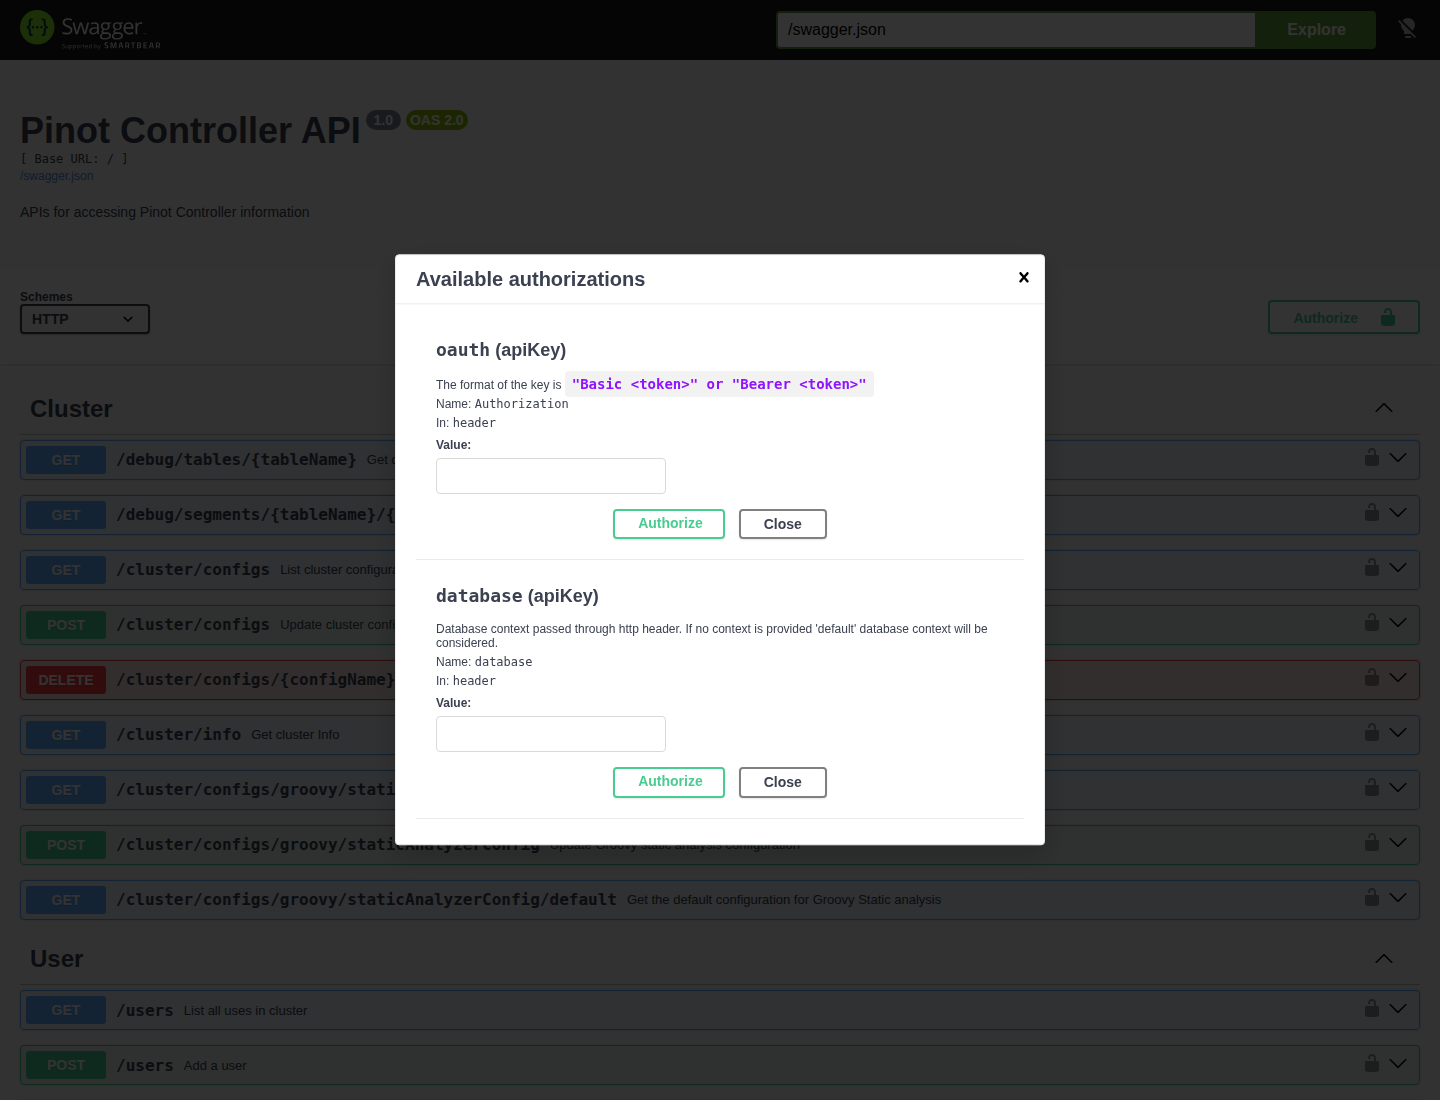The height and width of the screenshot is (1100, 1440).
Task: Expand GET /debug/segments operation chevron
Action: [1398, 513]
